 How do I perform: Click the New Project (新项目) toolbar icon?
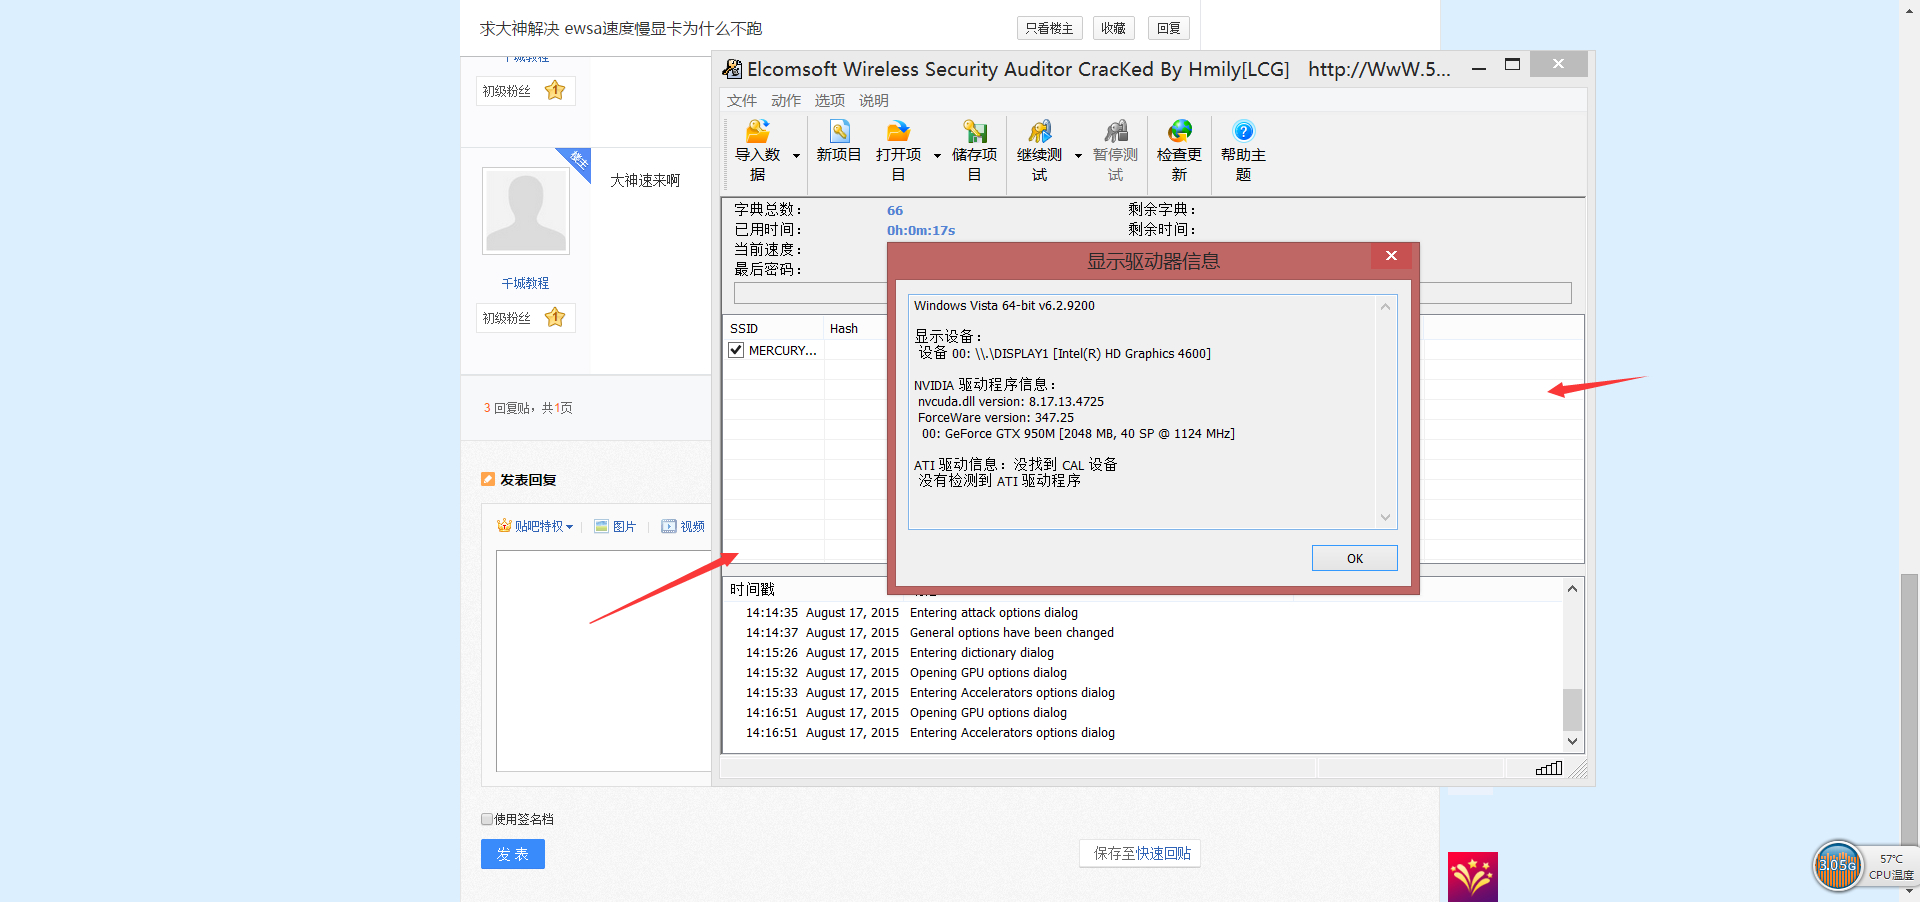pos(839,131)
